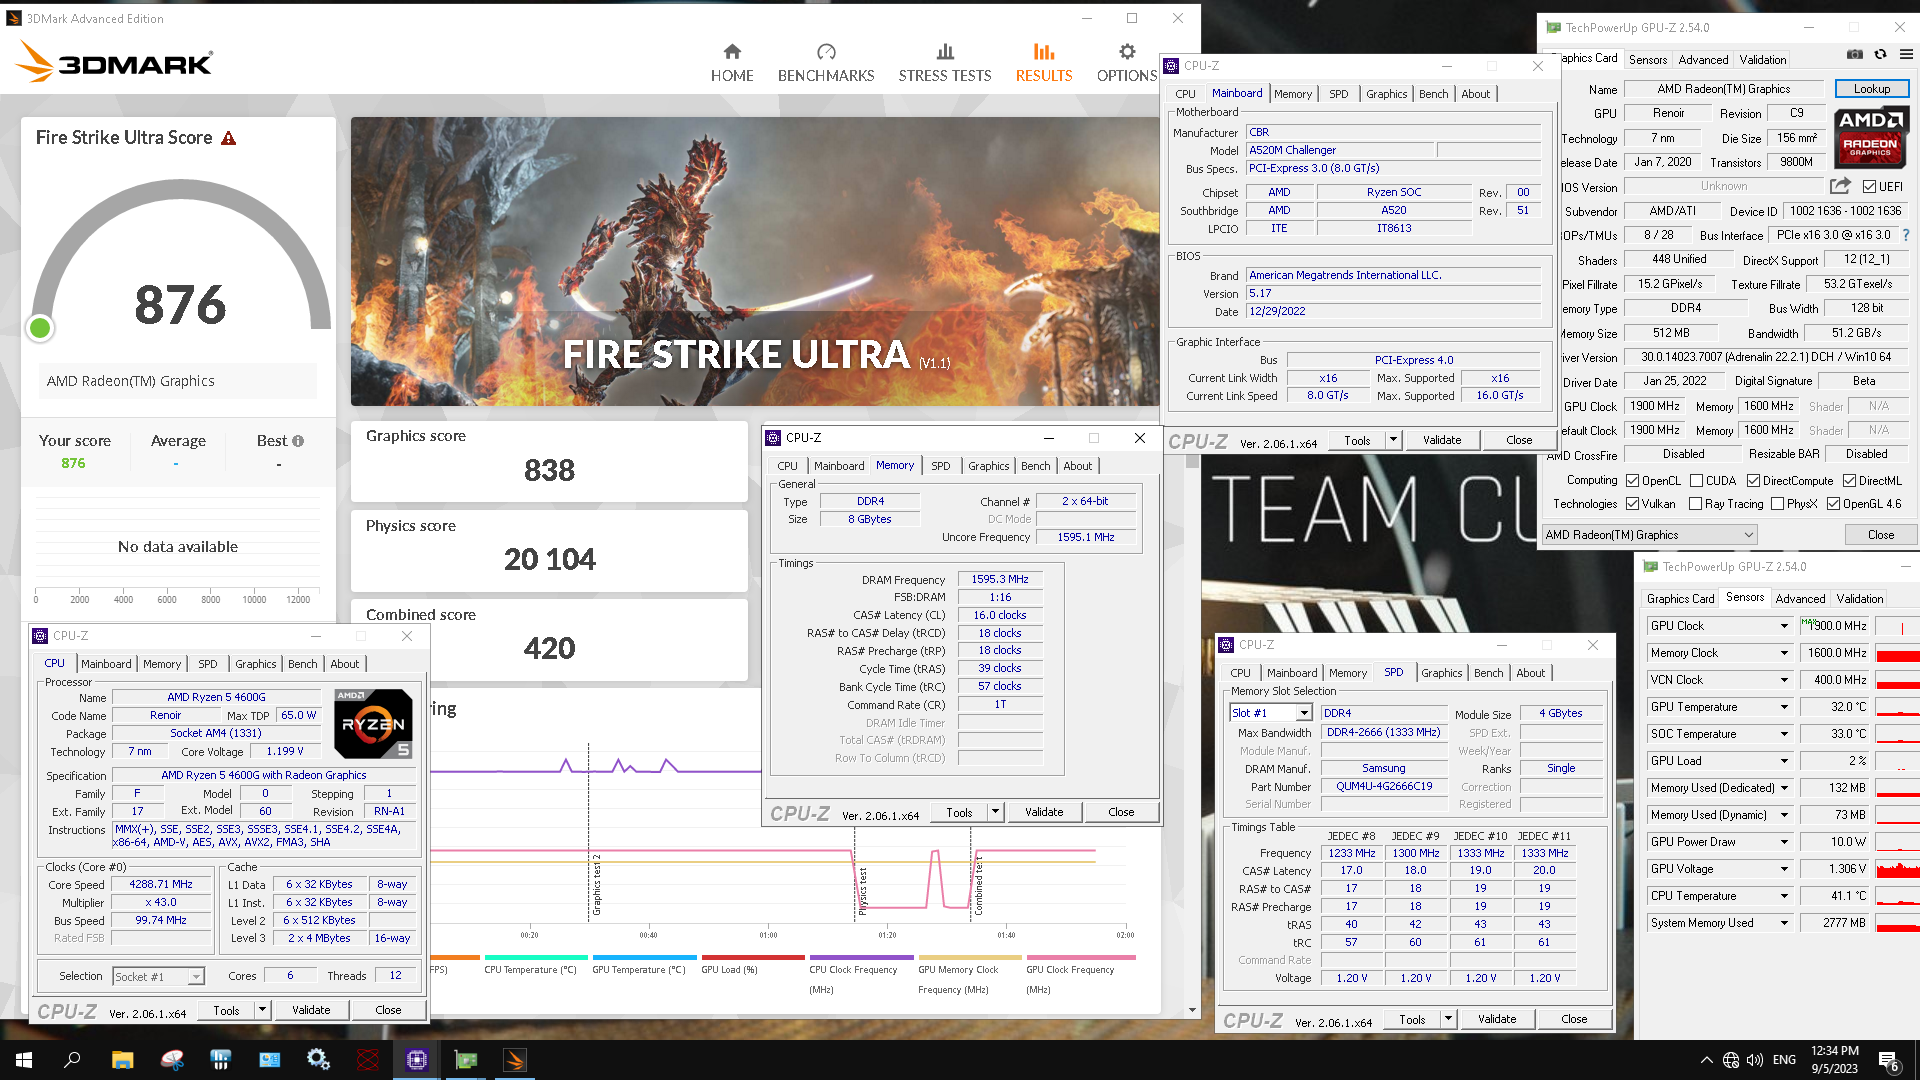Switch to the Sensors tab in top GPU-Z
Viewport: 1920px width, 1080px height.
(x=1647, y=60)
